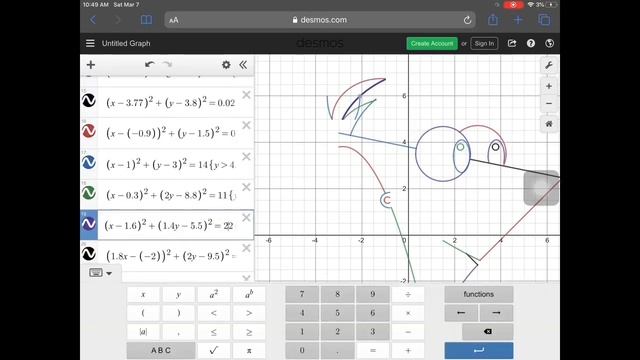
Task: Go back in Safari
Action: click(93, 20)
